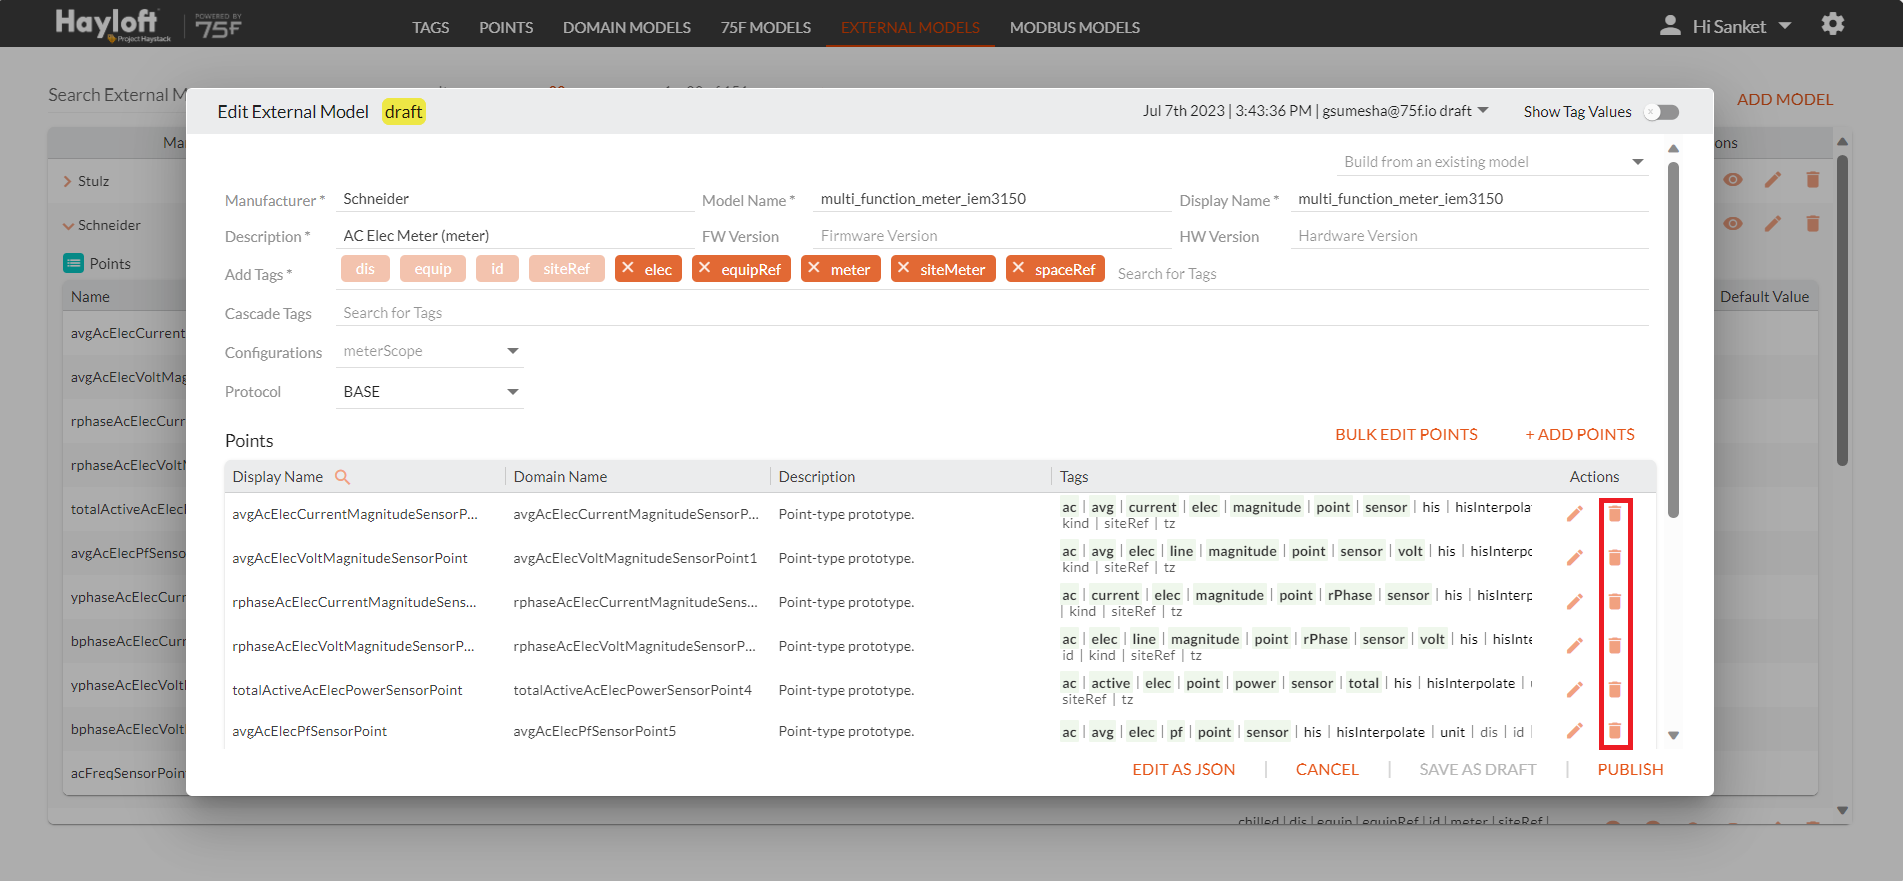
Task: Select the EXTERNAL MODELS tab
Action: (910, 27)
